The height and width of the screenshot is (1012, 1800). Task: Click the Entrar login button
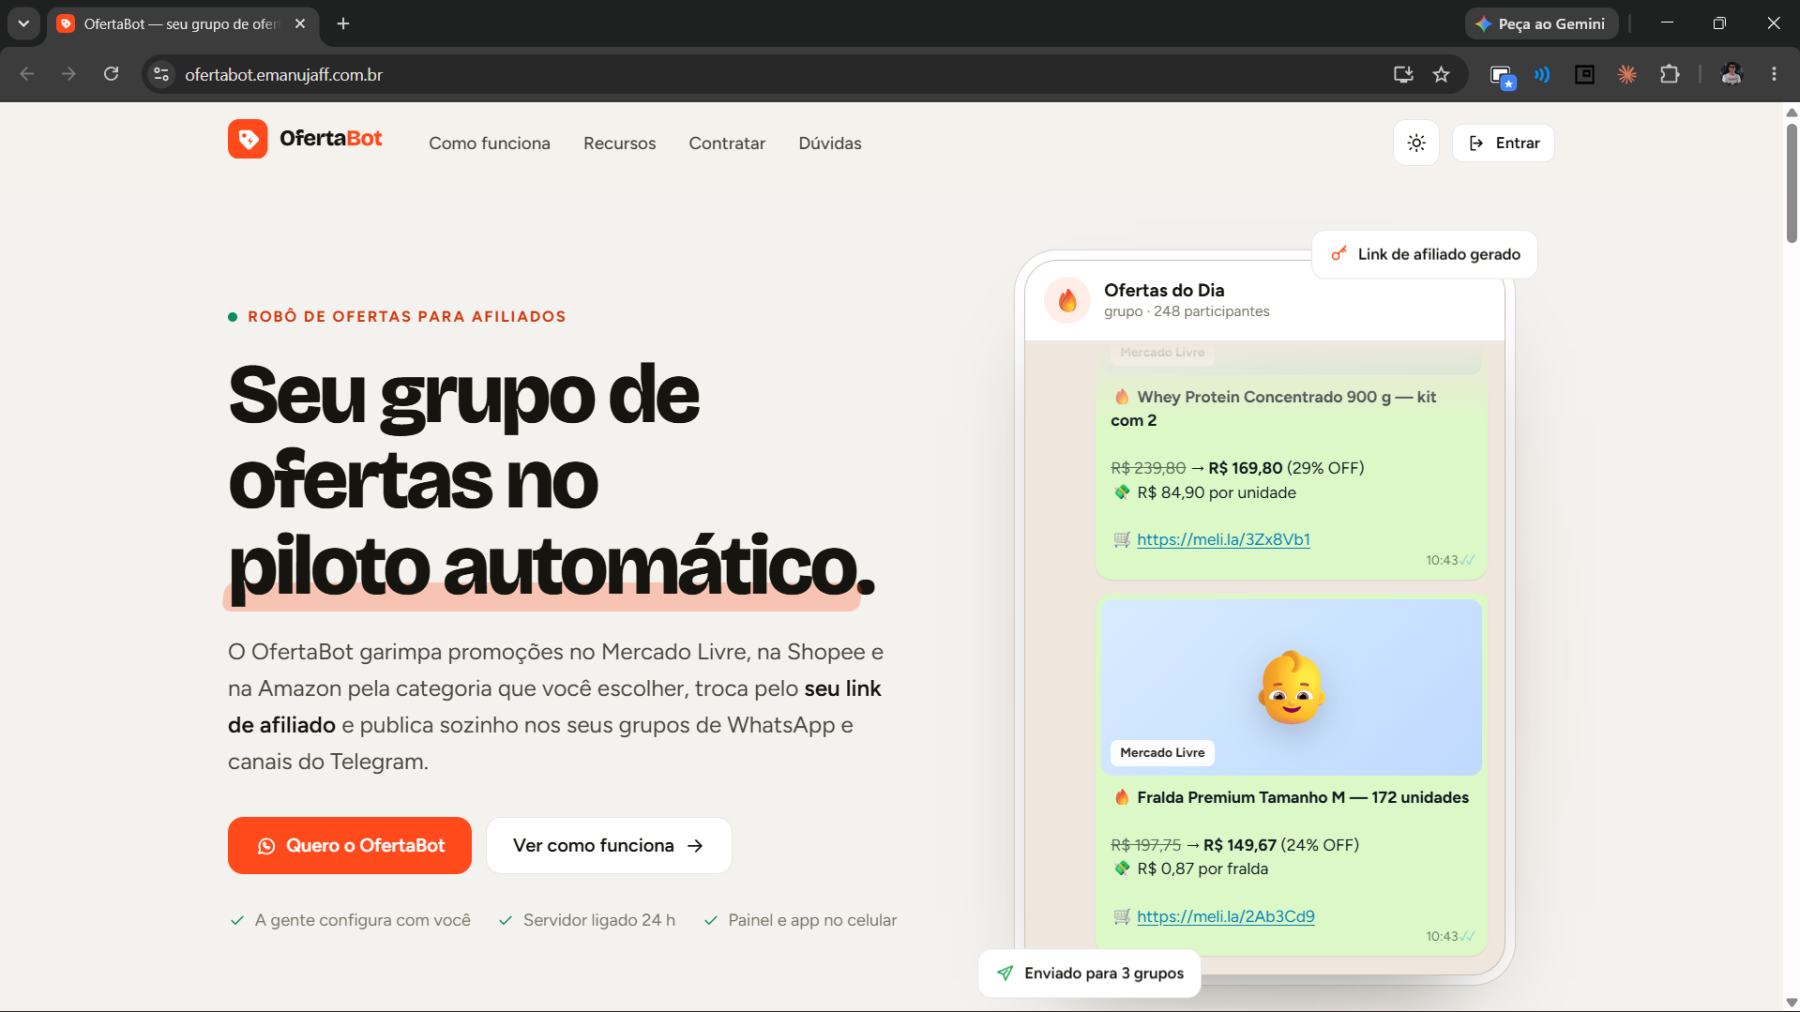(1503, 143)
